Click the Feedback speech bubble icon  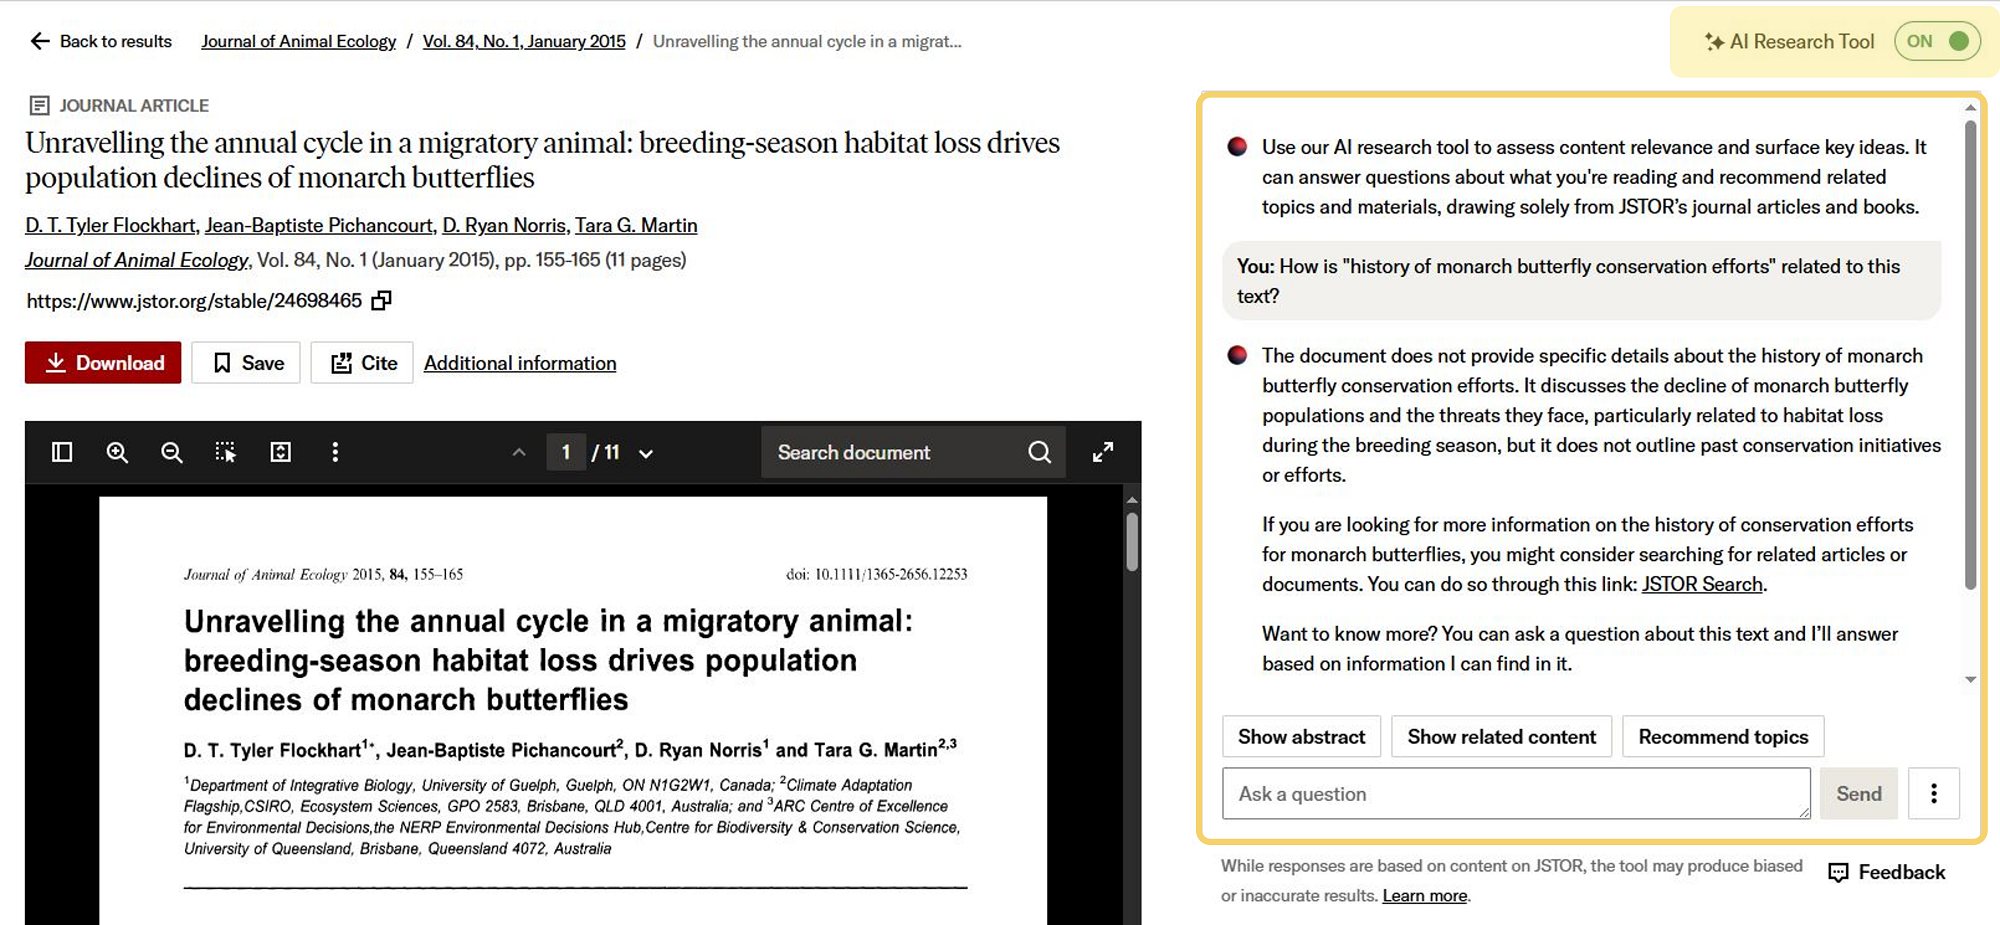[x=1838, y=872]
